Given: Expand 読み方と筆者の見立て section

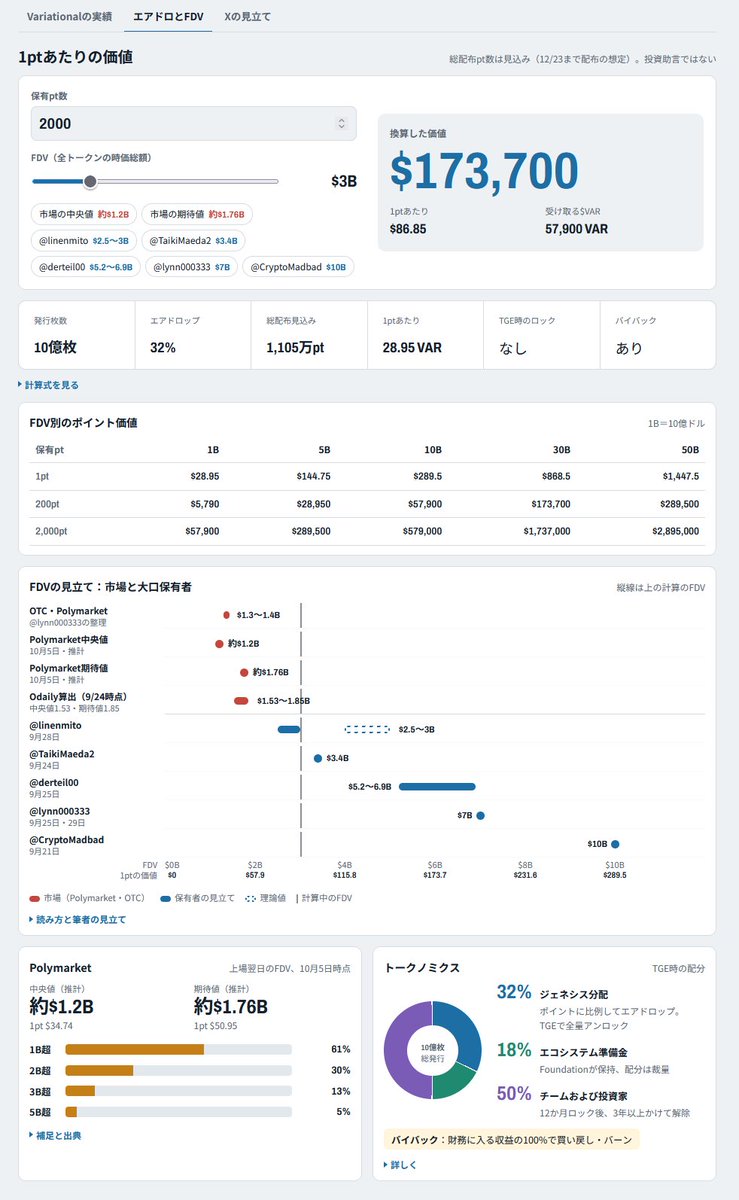Looking at the screenshot, I should (77, 919).
